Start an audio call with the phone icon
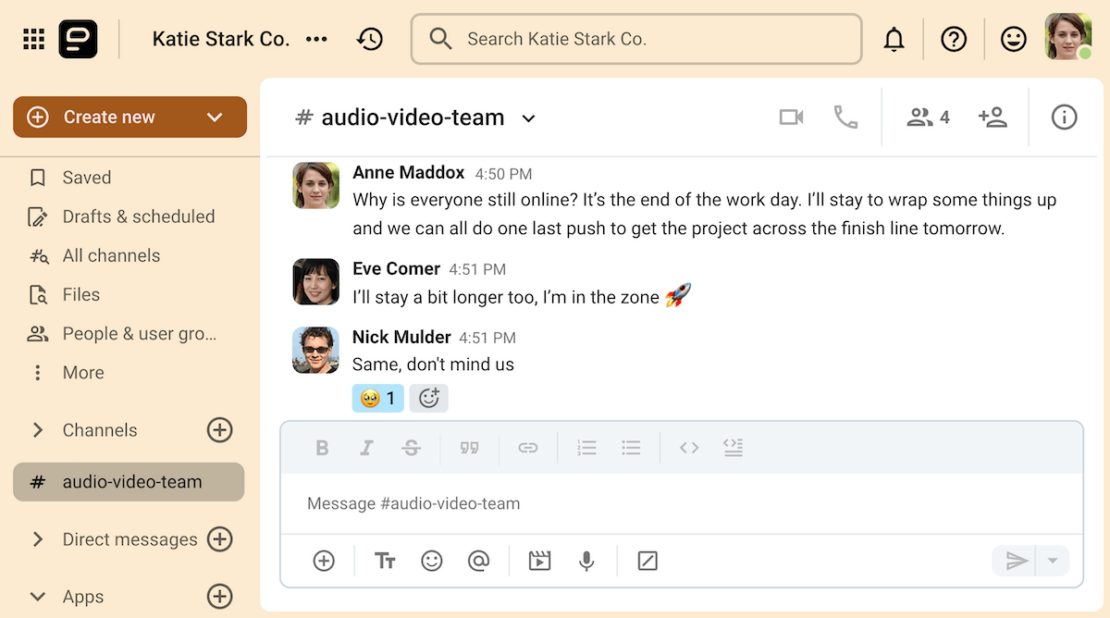The image size is (1110, 618). tap(846, 117)
